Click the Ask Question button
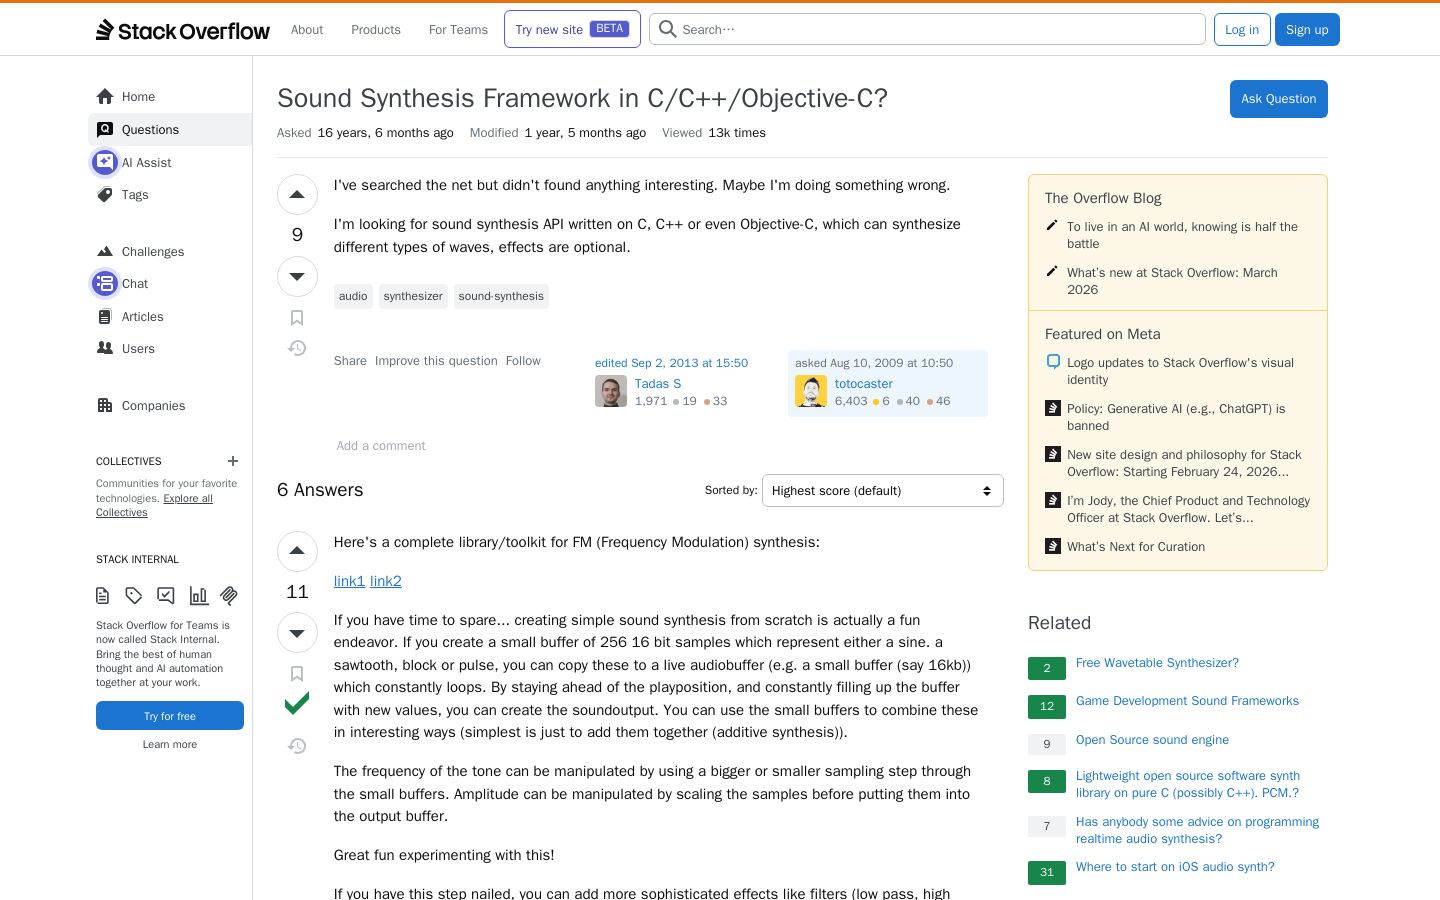This screenshot has height=900, width=1440. pos(1278,99)
